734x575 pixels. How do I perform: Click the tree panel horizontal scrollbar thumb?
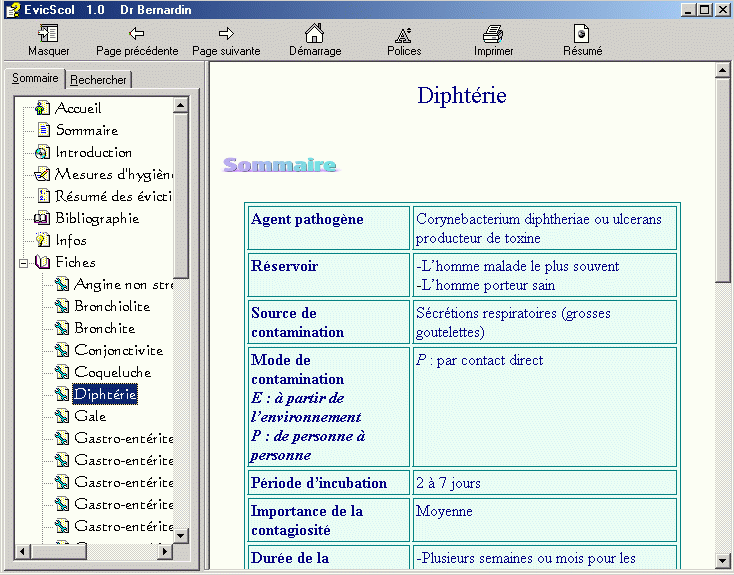click(x=59, y=552)
